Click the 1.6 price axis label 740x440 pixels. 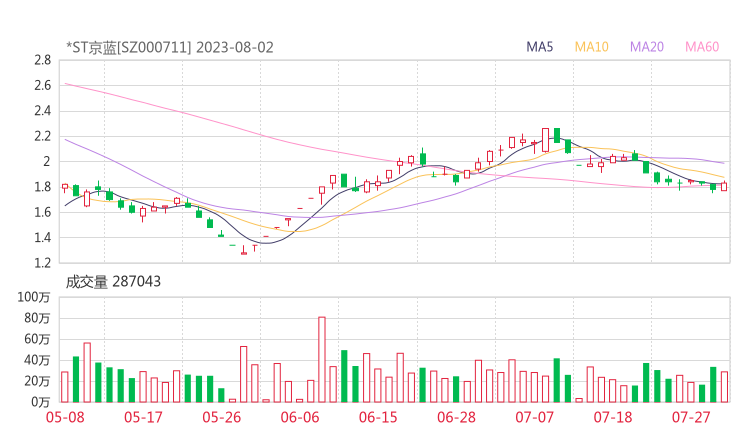pos(42,212)
